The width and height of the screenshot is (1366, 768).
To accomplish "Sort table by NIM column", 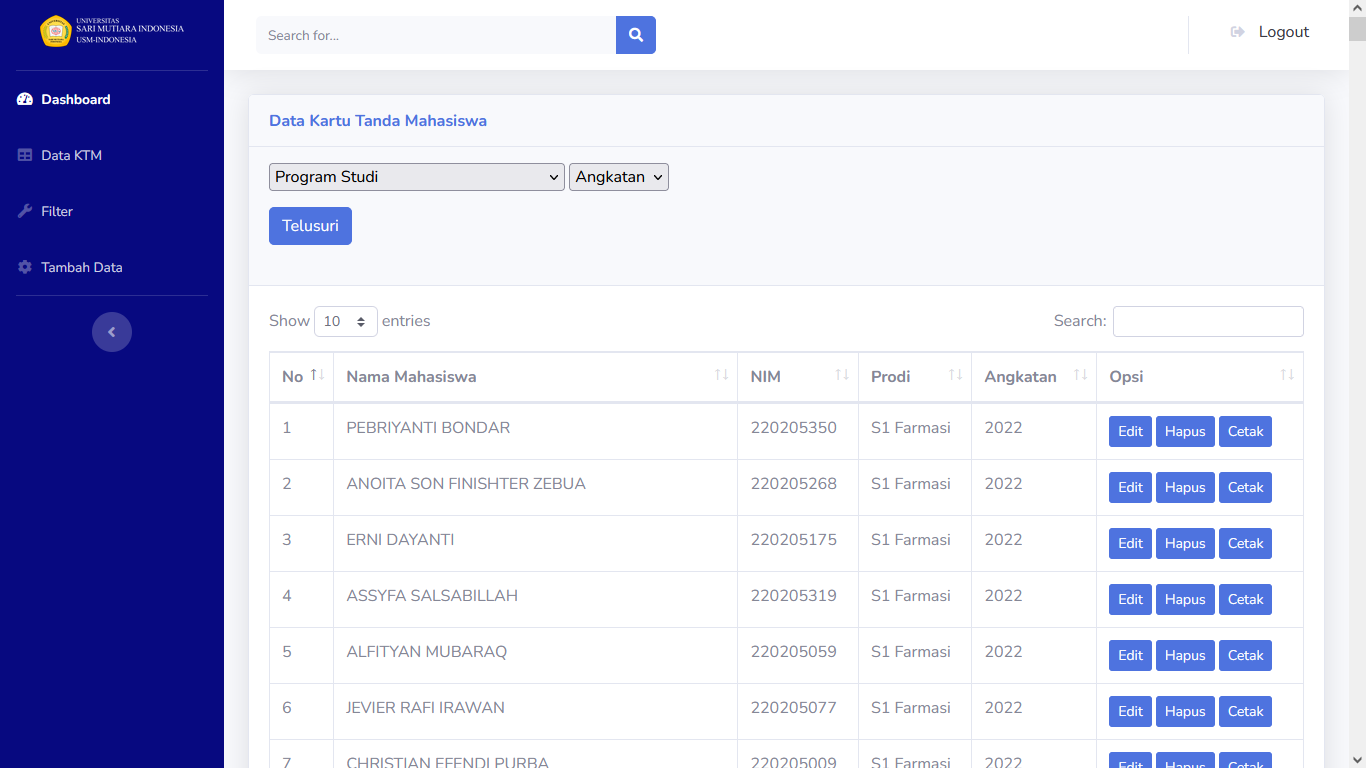I will pos(797,377).
